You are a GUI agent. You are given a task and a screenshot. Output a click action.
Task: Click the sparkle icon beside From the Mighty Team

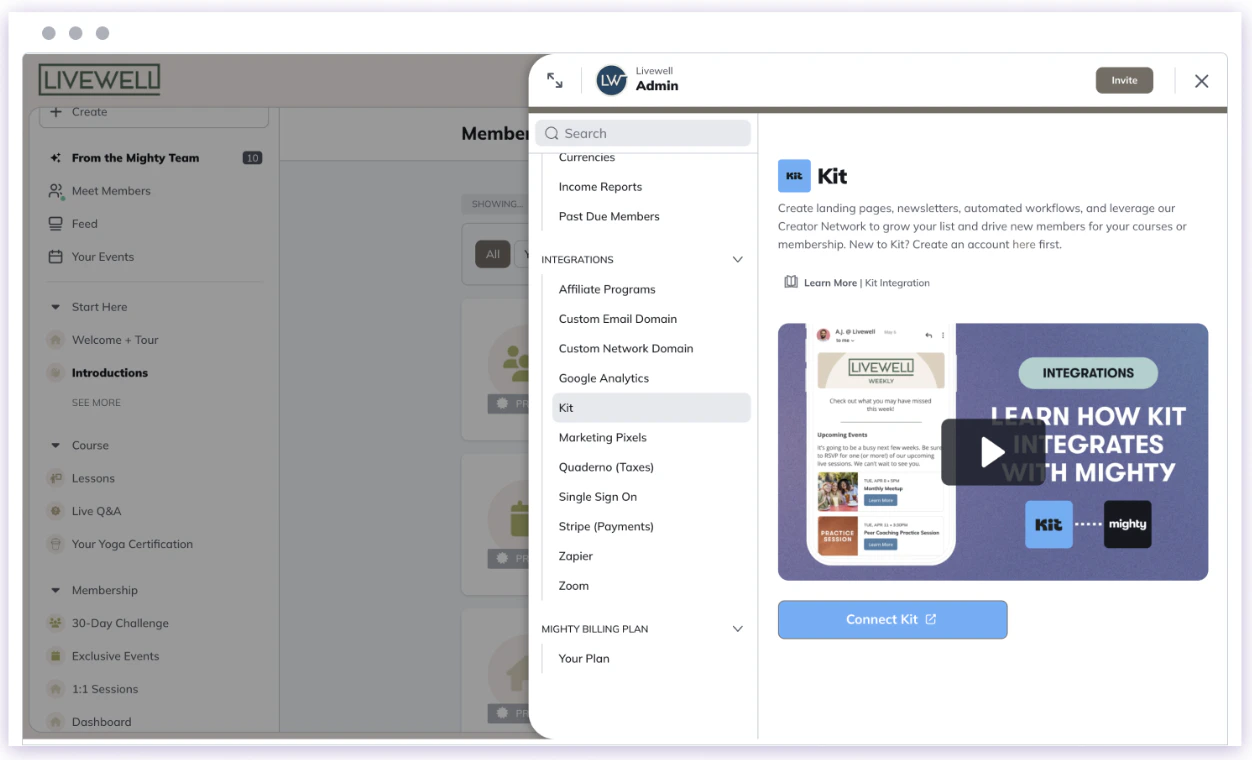[x=55, y=158]
